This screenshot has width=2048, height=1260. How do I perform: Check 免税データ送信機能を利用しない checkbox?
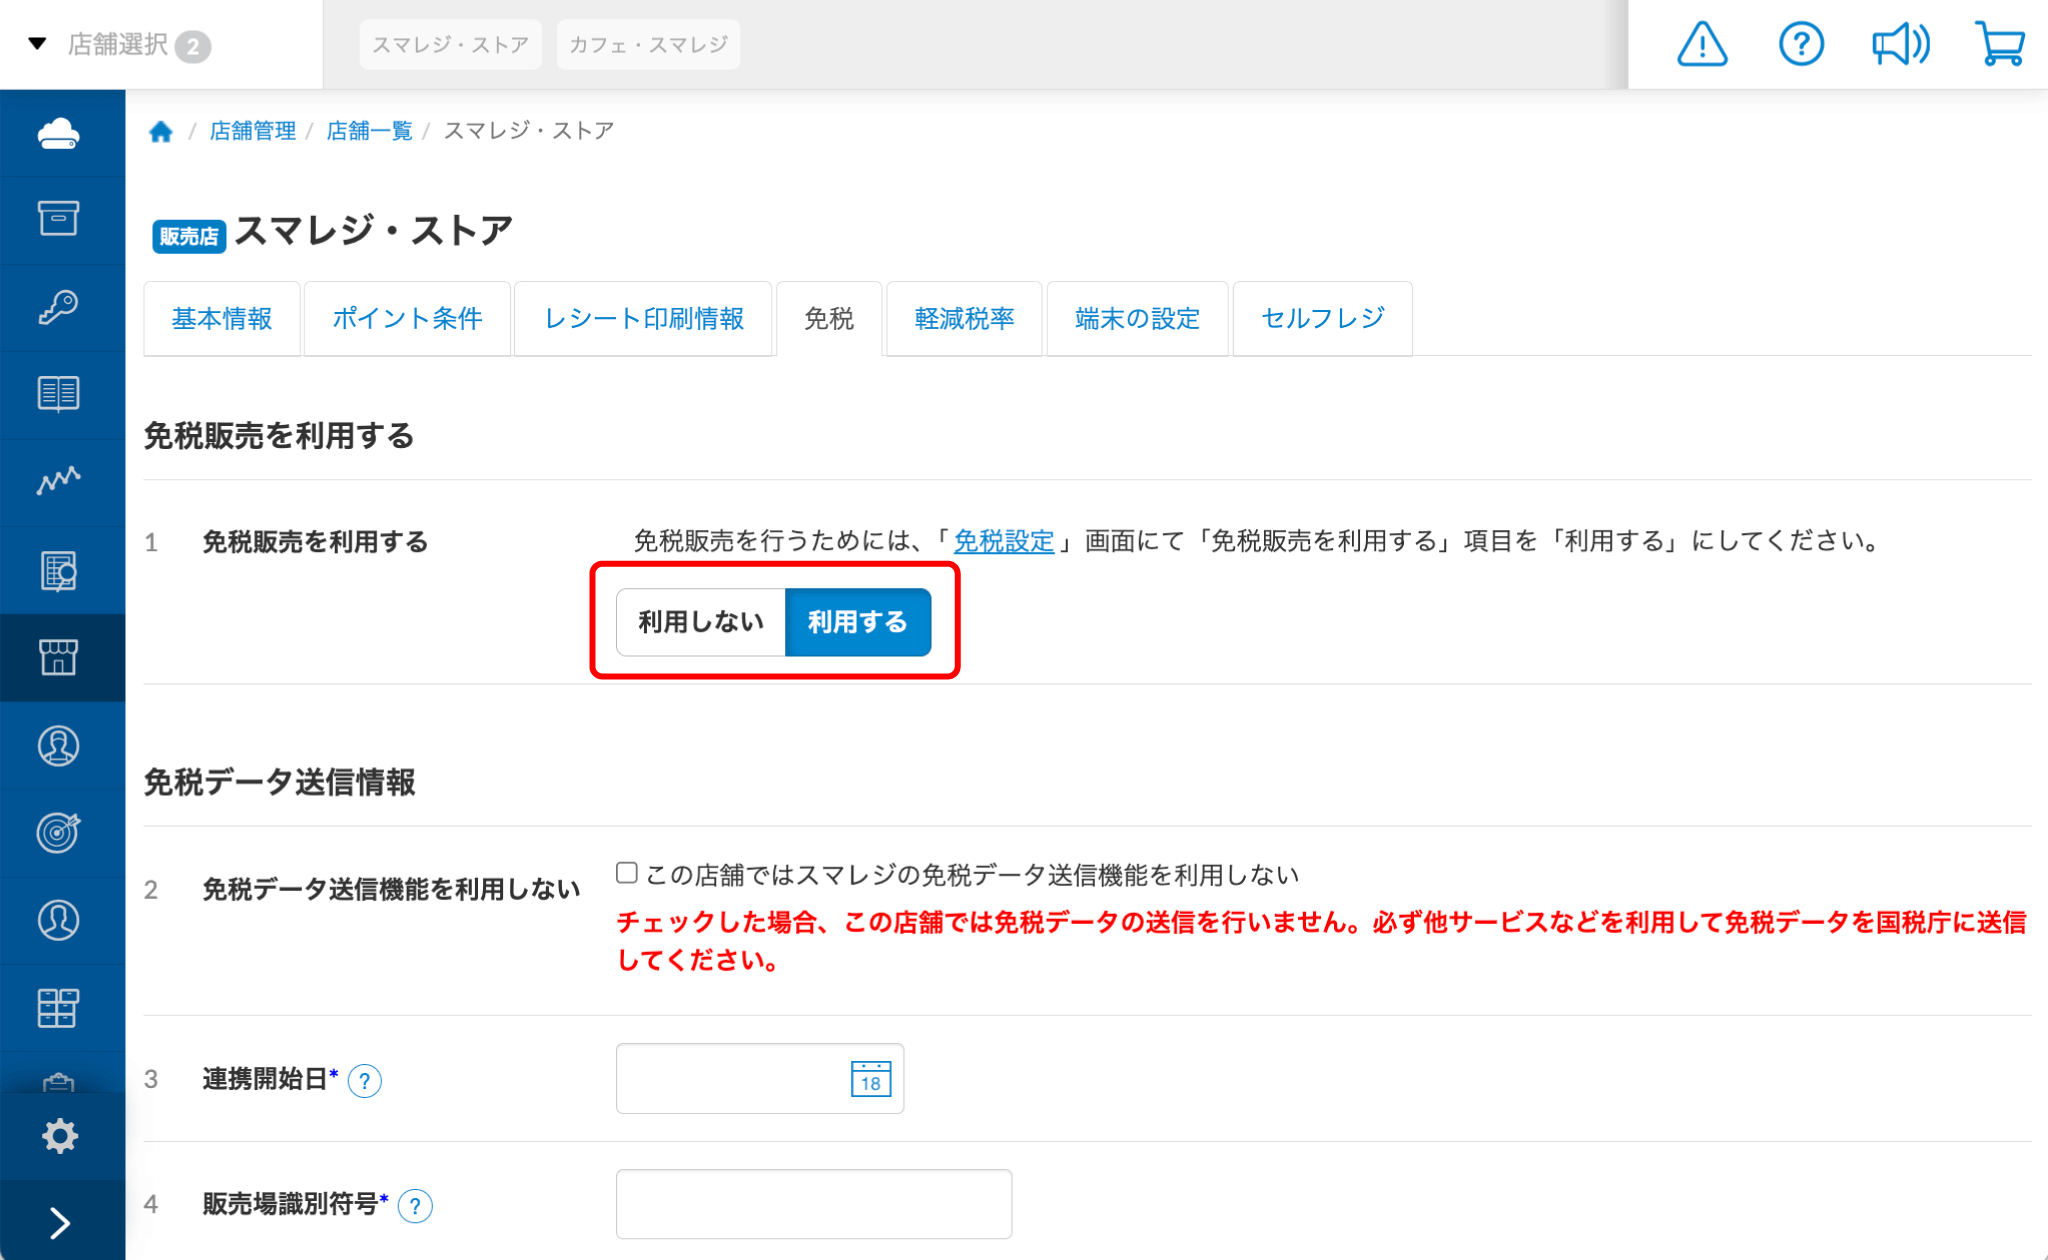[627, 873]
